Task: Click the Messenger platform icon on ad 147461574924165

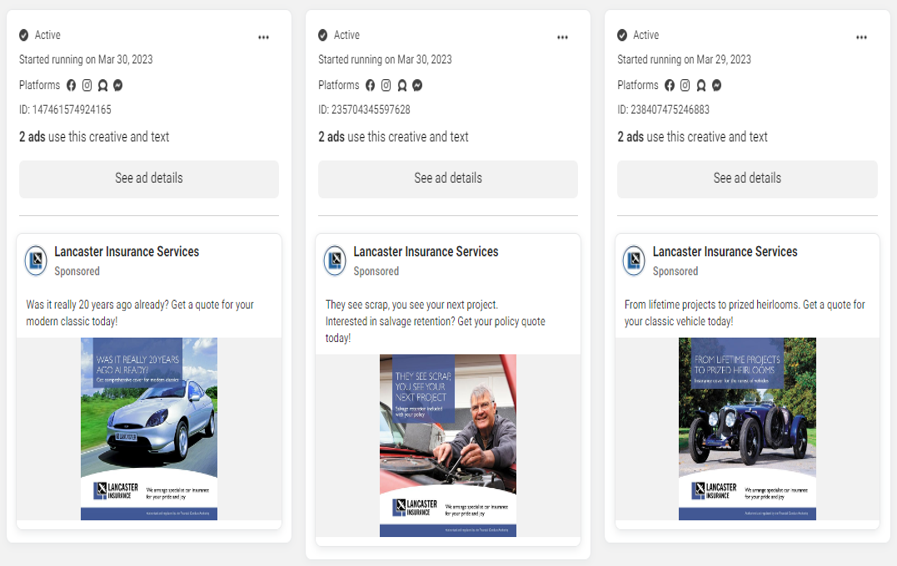Action: [118, 85]
